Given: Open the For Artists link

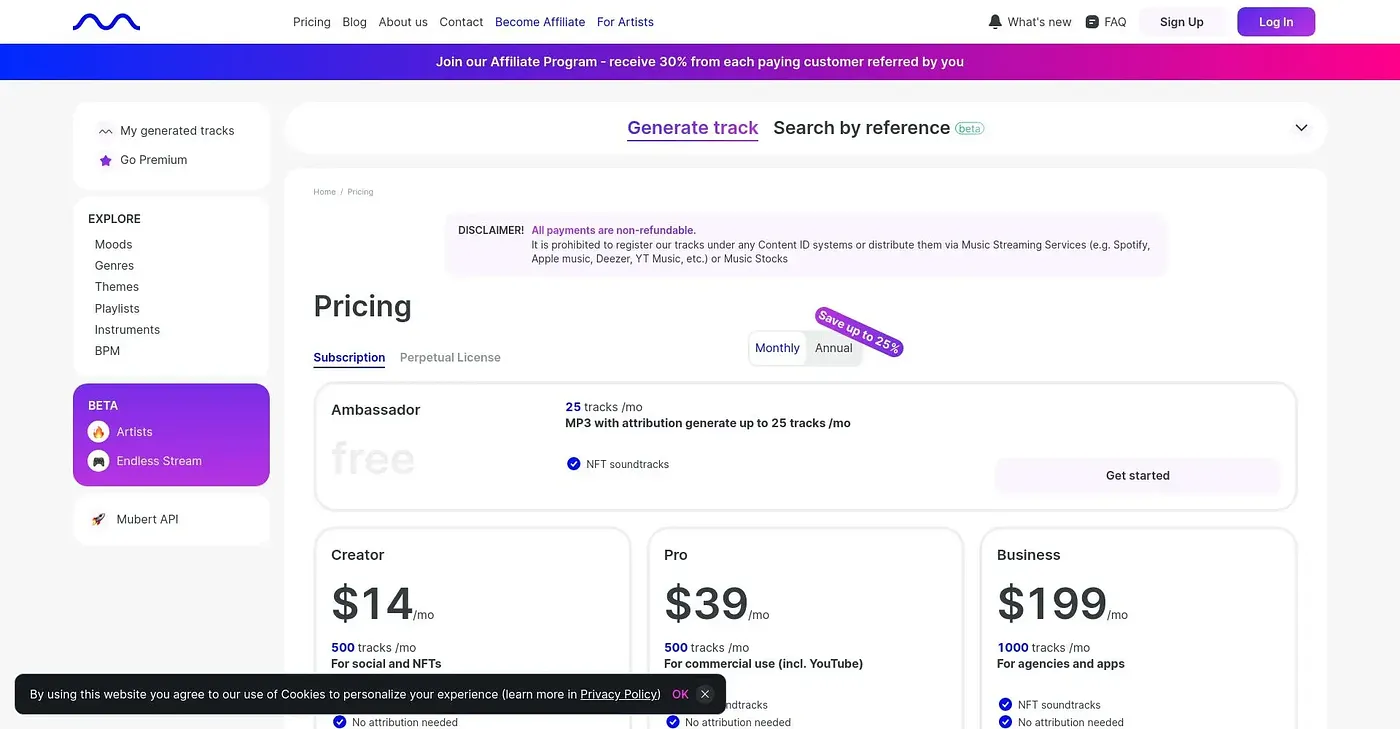Looking at the screenshot, I should pos(625,22).
